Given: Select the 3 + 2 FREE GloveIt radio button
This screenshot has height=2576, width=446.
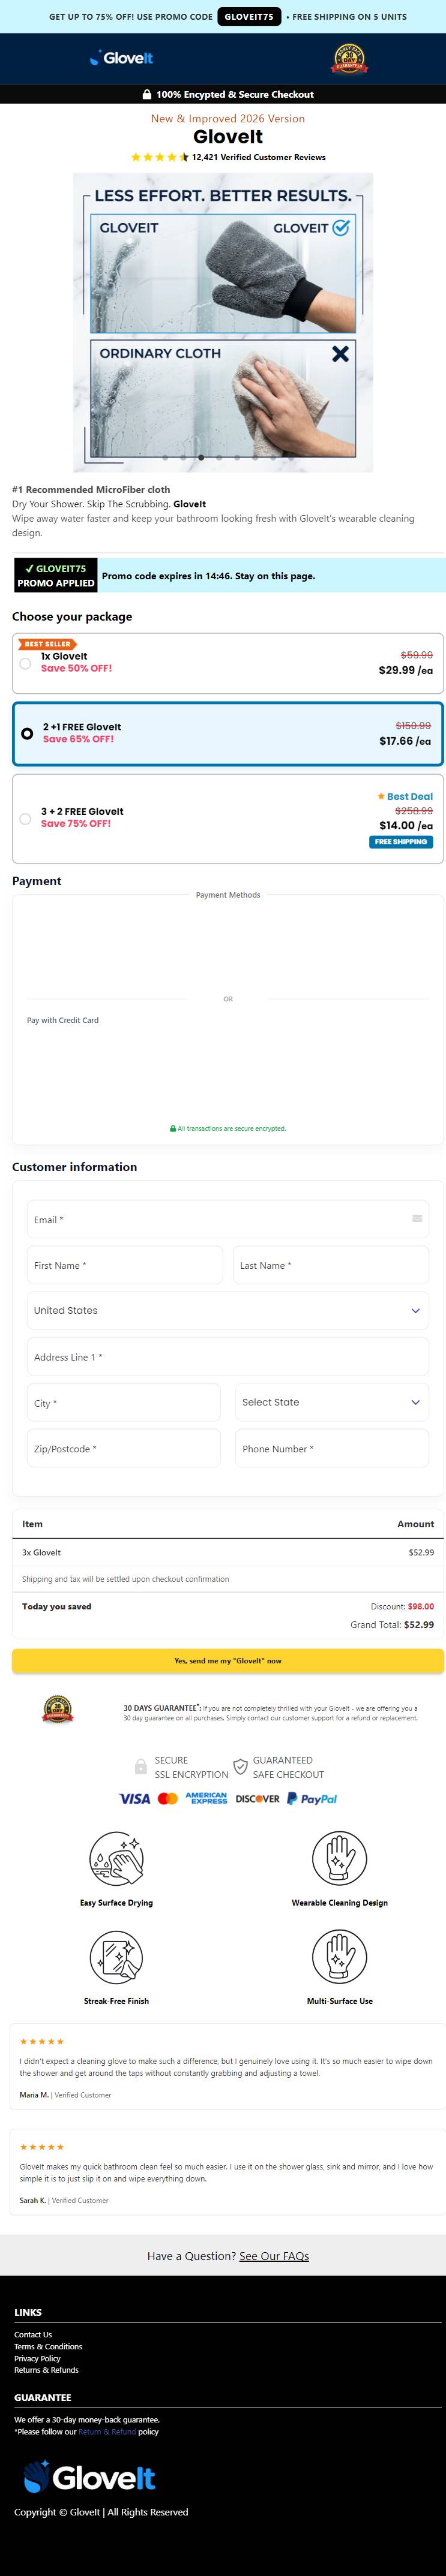Looking at the screenshot, I should pyautogui.click(x=25, y=818).
